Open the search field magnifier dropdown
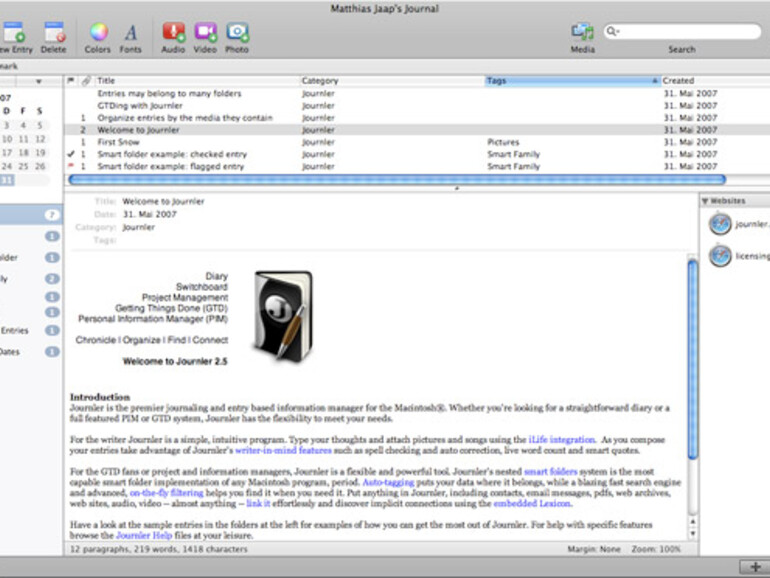 610,32
